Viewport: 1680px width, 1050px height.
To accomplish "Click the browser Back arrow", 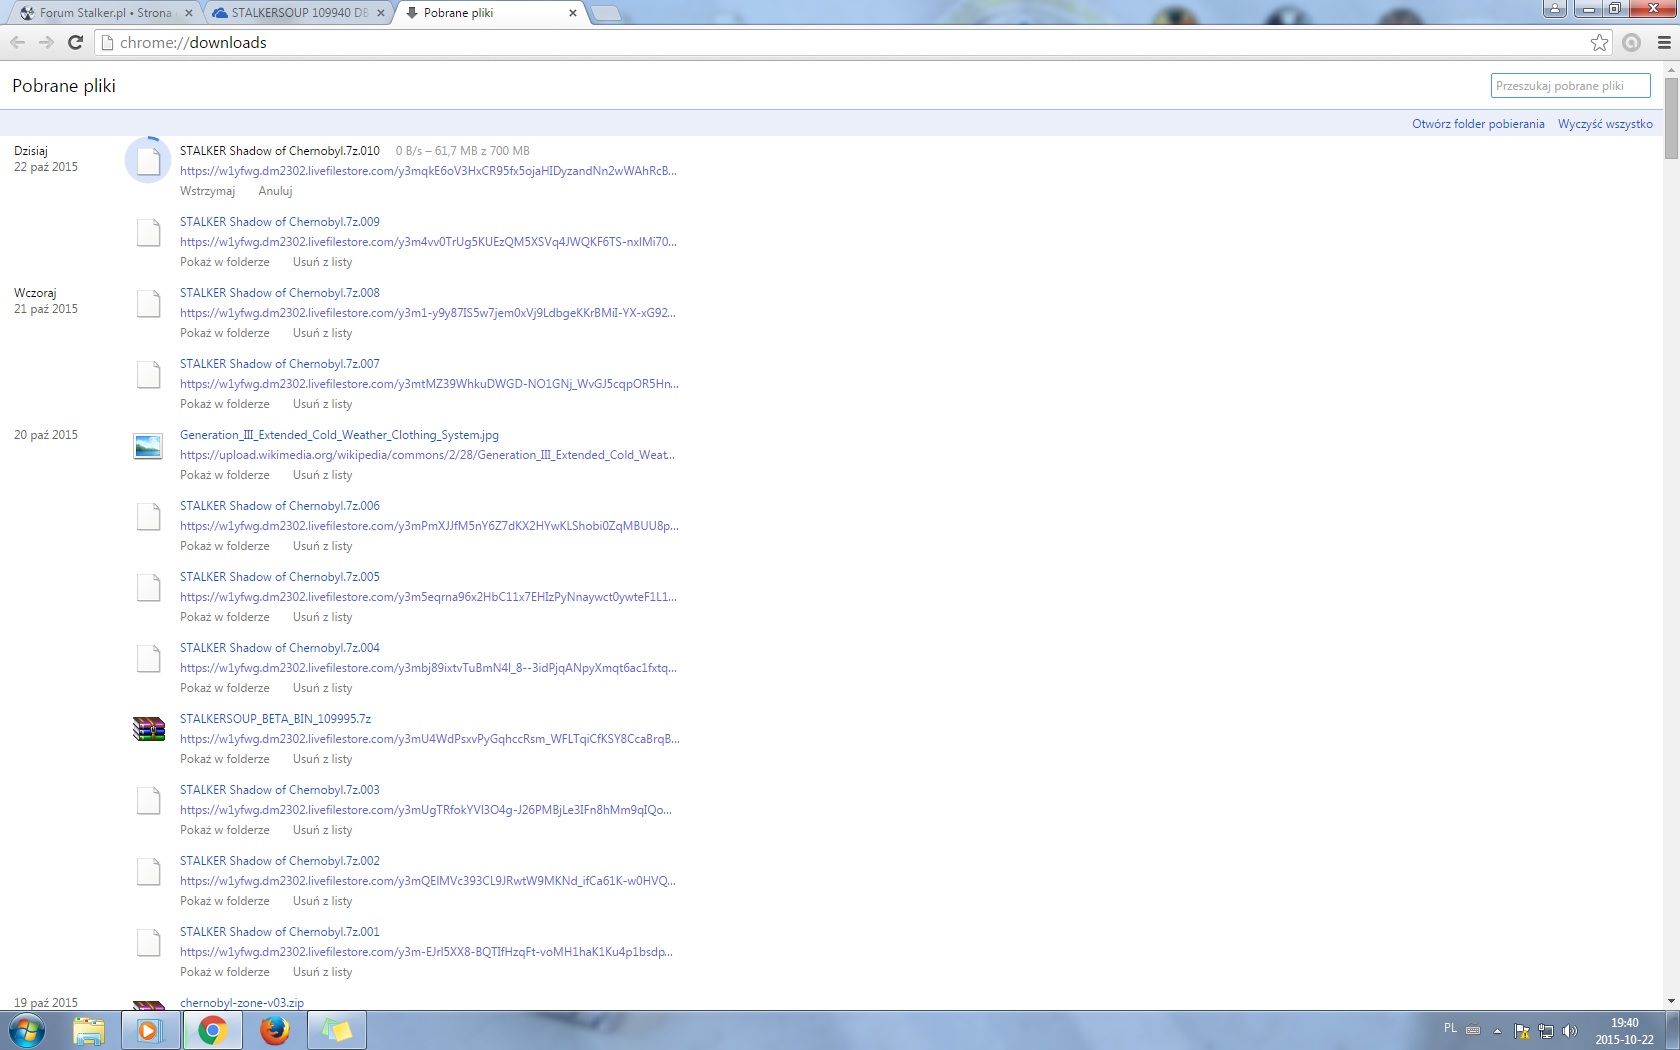I will pyautogui.click(x=17, y=42).
